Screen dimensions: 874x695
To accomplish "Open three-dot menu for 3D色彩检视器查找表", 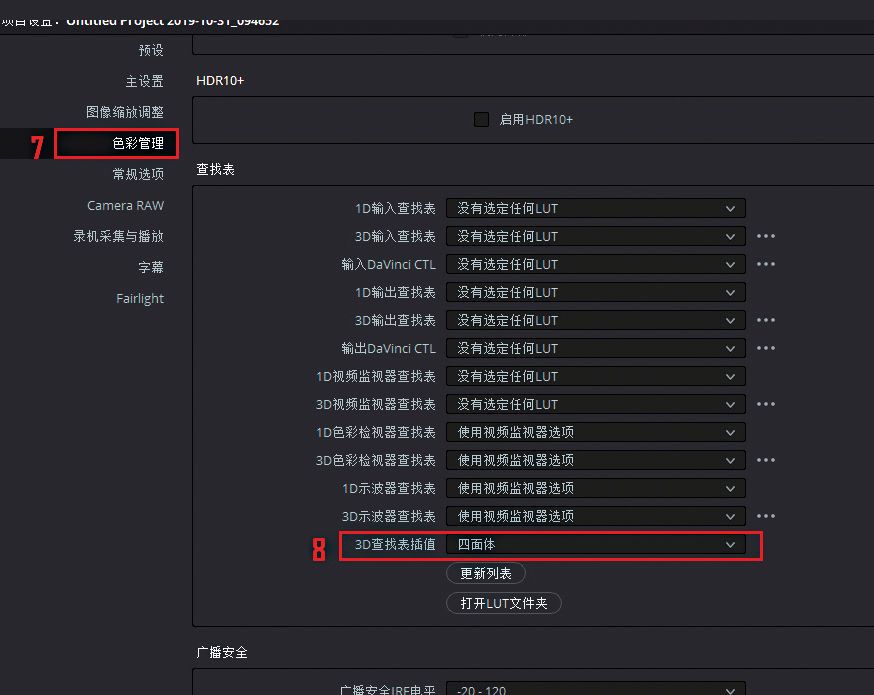I will 765,460.
